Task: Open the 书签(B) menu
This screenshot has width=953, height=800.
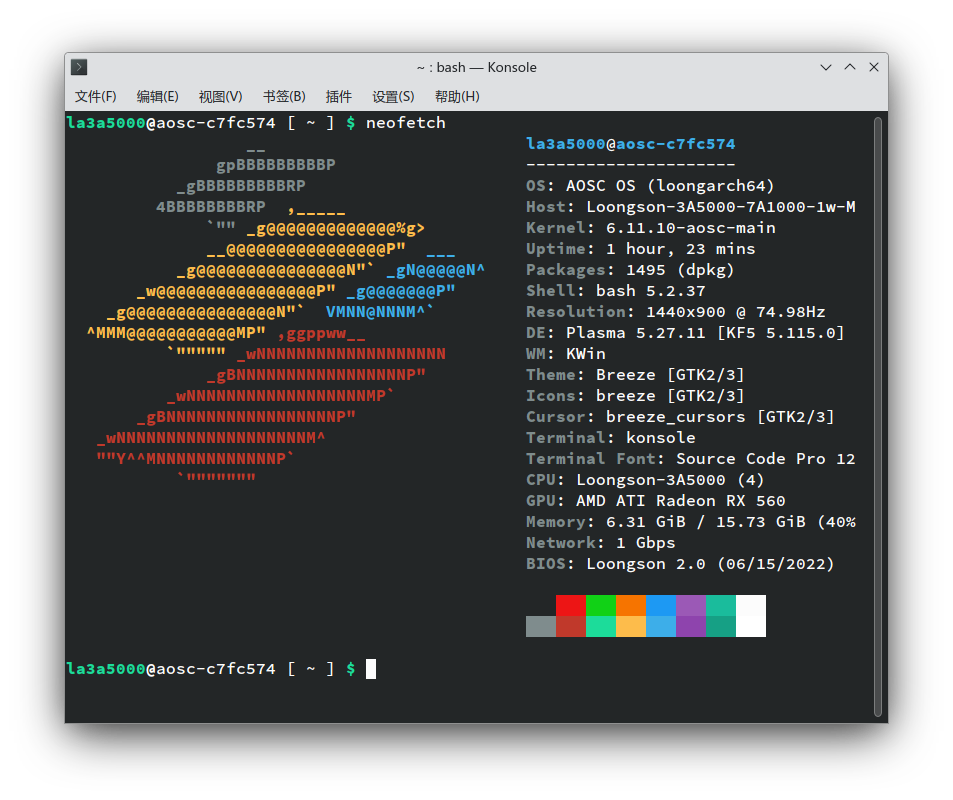Action: (x=284, y=97)
